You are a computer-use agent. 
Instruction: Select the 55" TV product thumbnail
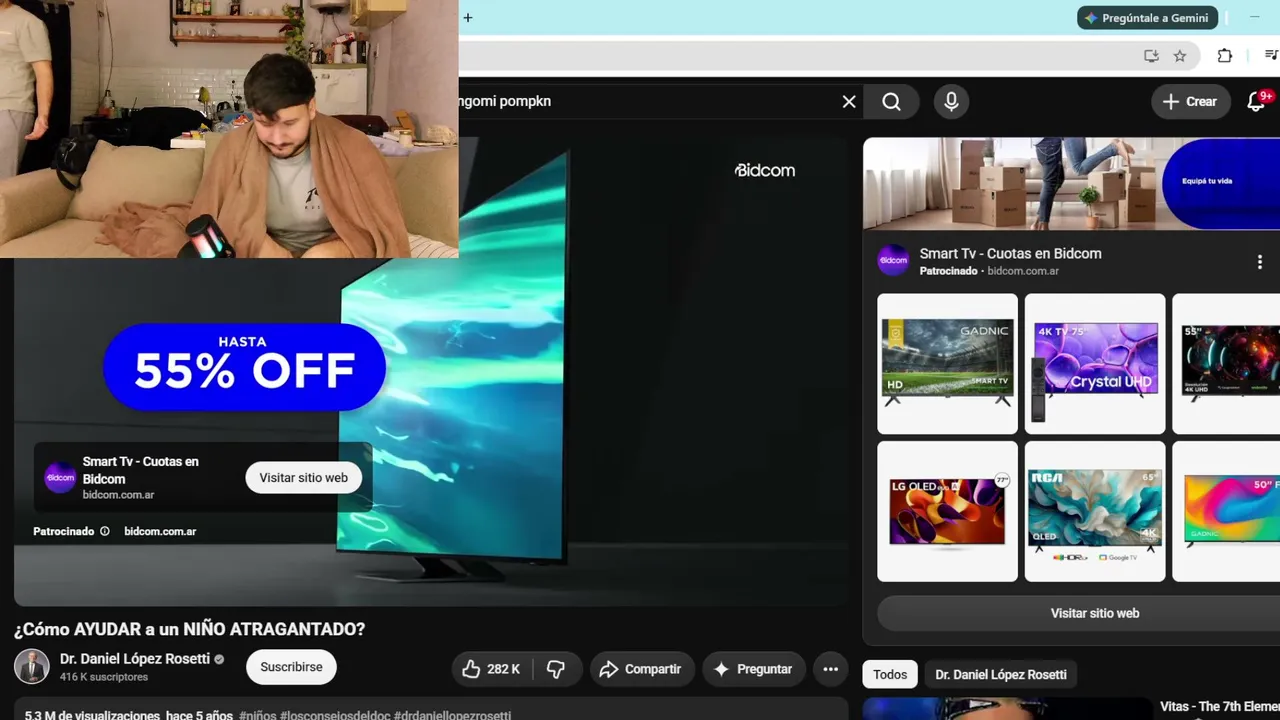(x=1226, y=364)
